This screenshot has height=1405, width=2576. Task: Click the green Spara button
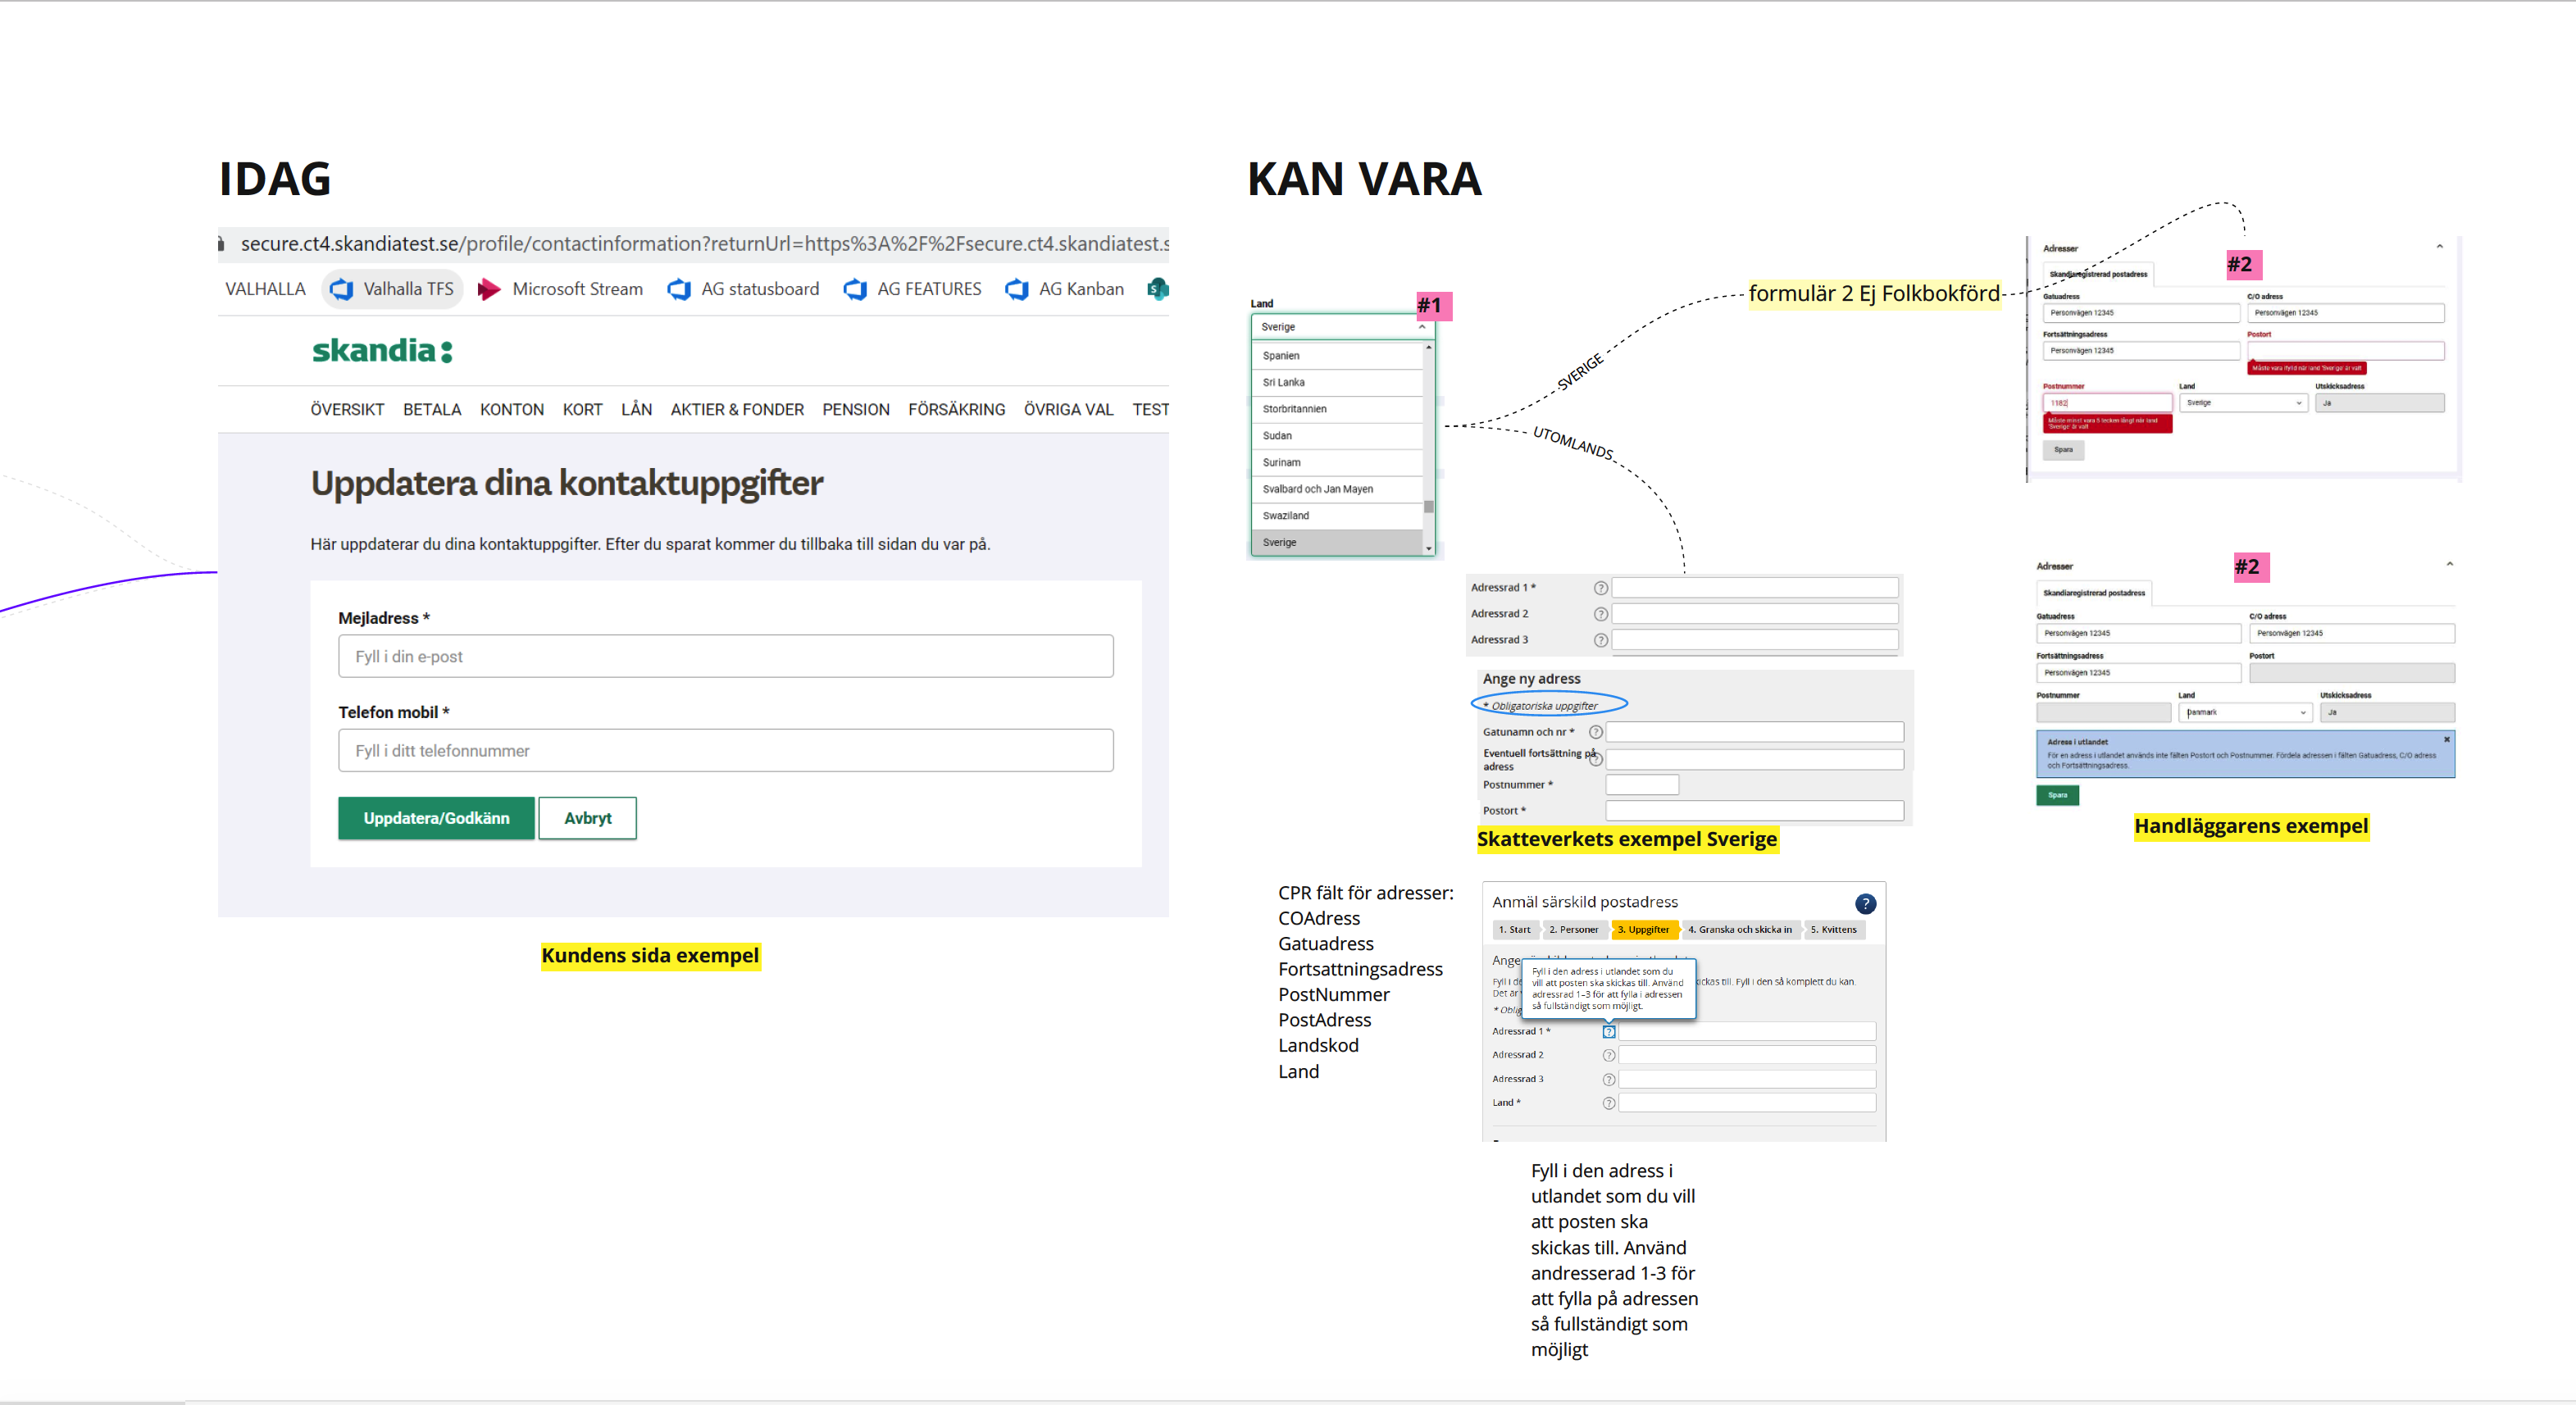click(2057, 795)
